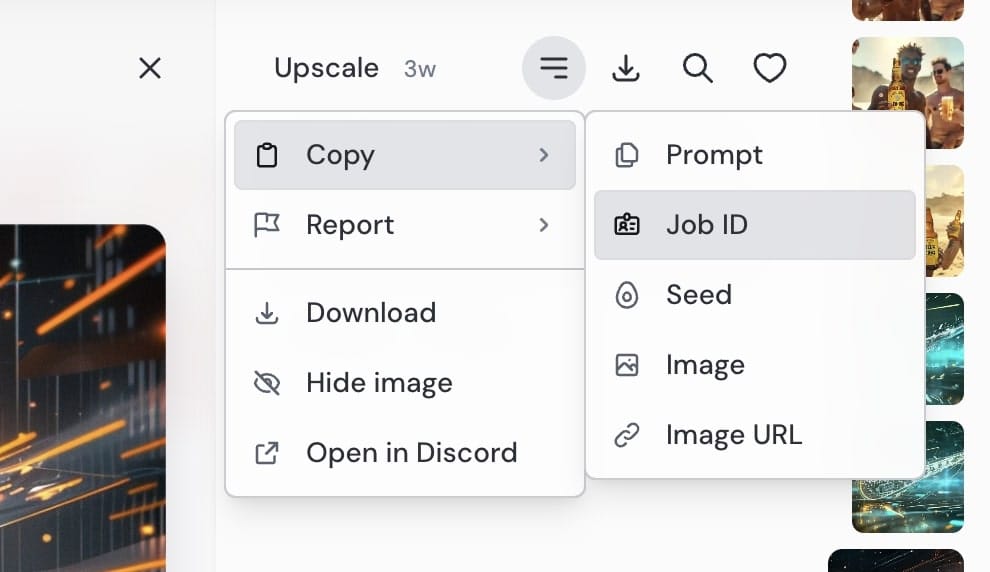This screenshot has width=990, height=572.
Task: Click the chain link Image URL icon
Action: [x=626, y=435]
